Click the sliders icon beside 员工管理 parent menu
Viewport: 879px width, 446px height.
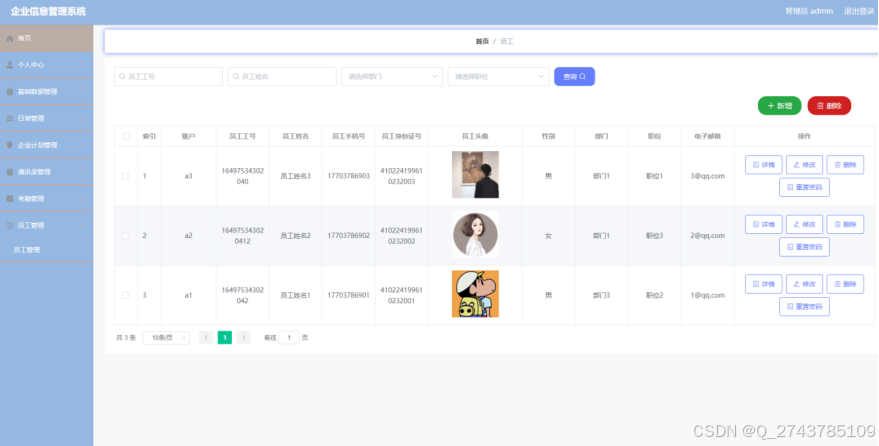[10, 226]
